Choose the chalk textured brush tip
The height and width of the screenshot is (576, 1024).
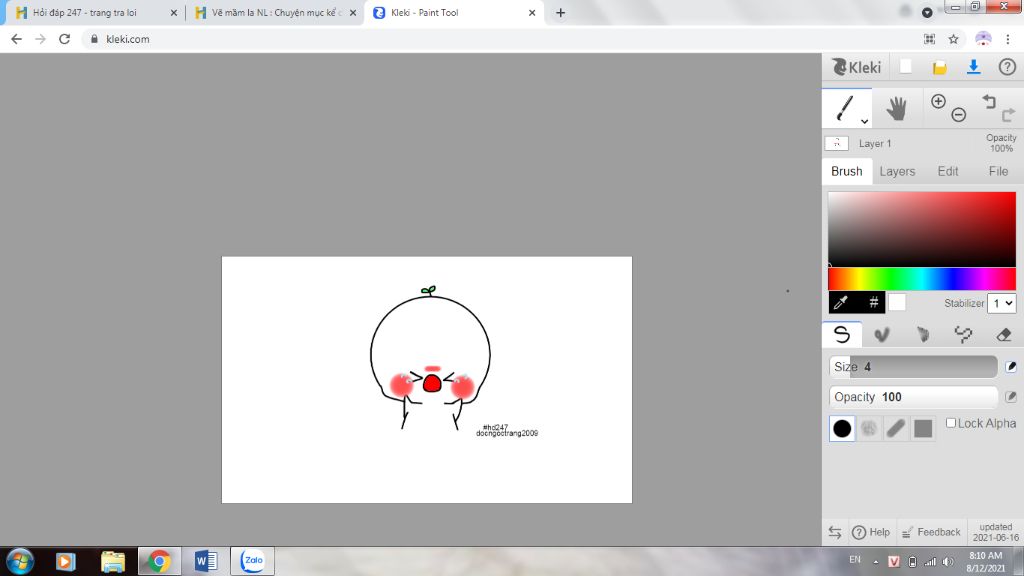[x=869, y=428]
